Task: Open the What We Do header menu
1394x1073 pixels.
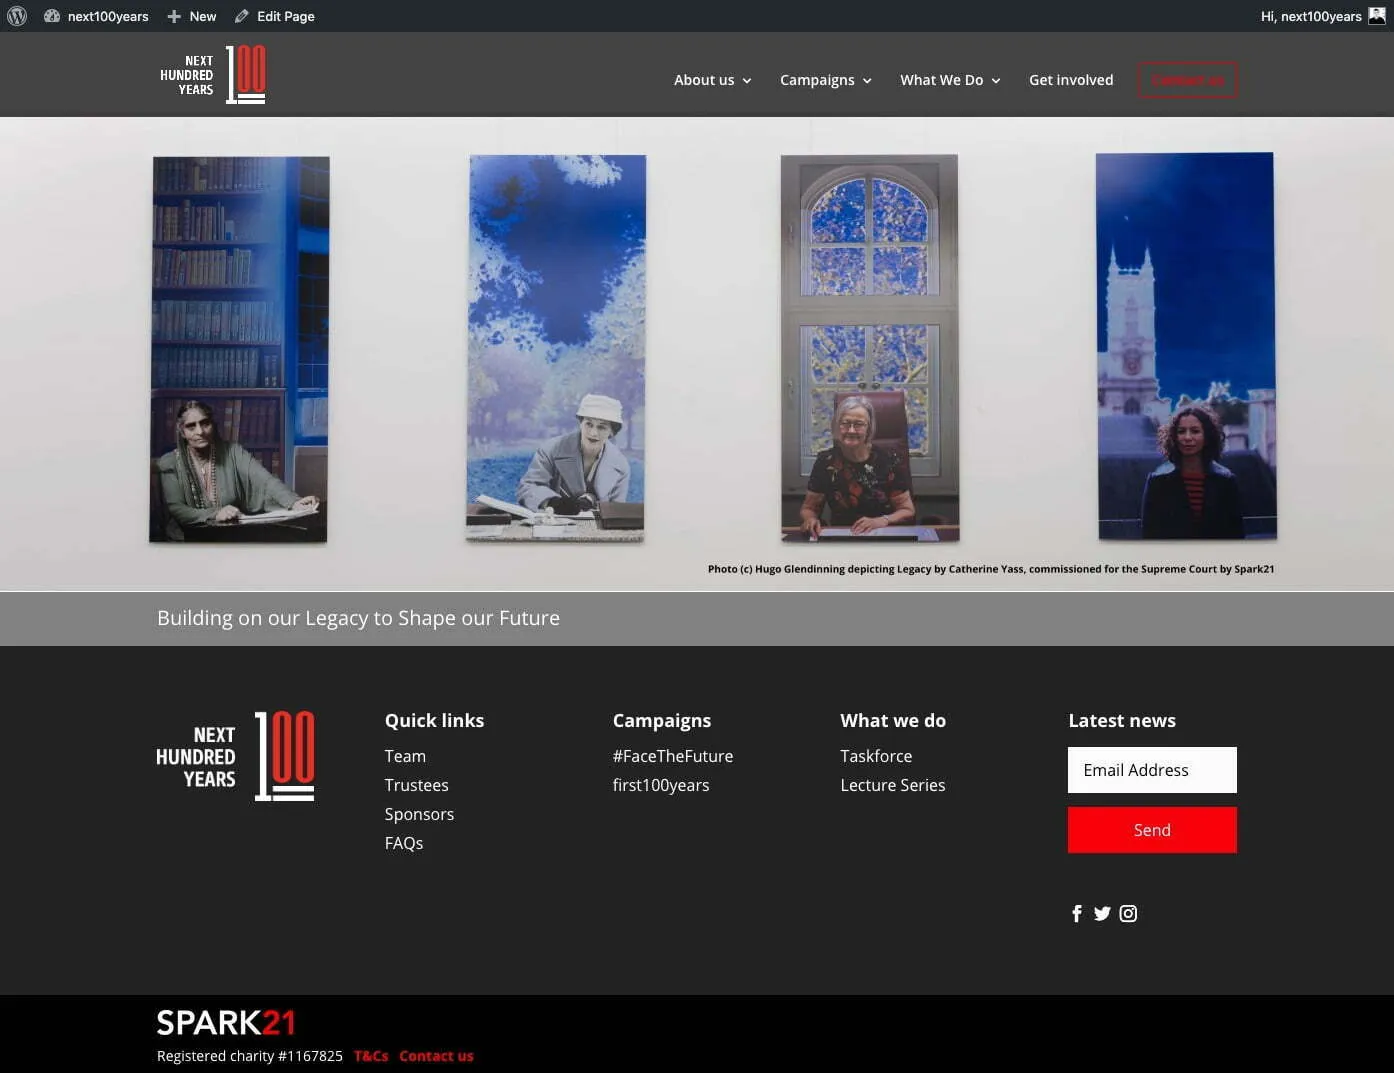Action: point(941,80)
